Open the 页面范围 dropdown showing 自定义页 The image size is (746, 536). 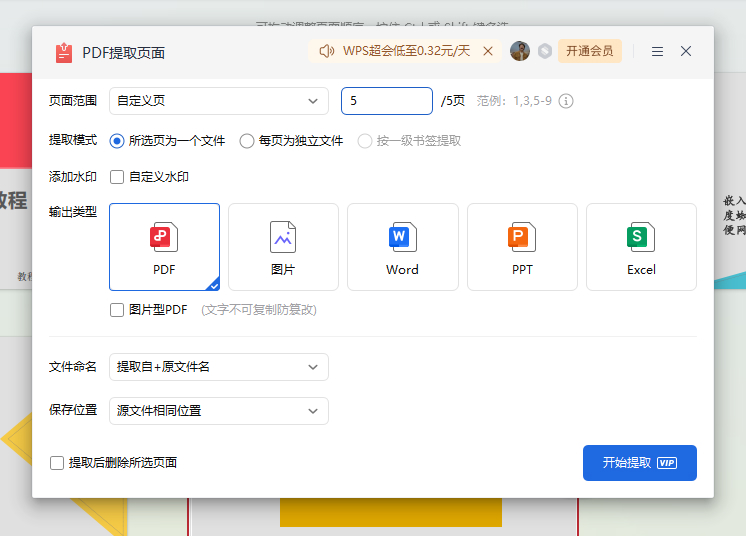click(x=219, y=101)
